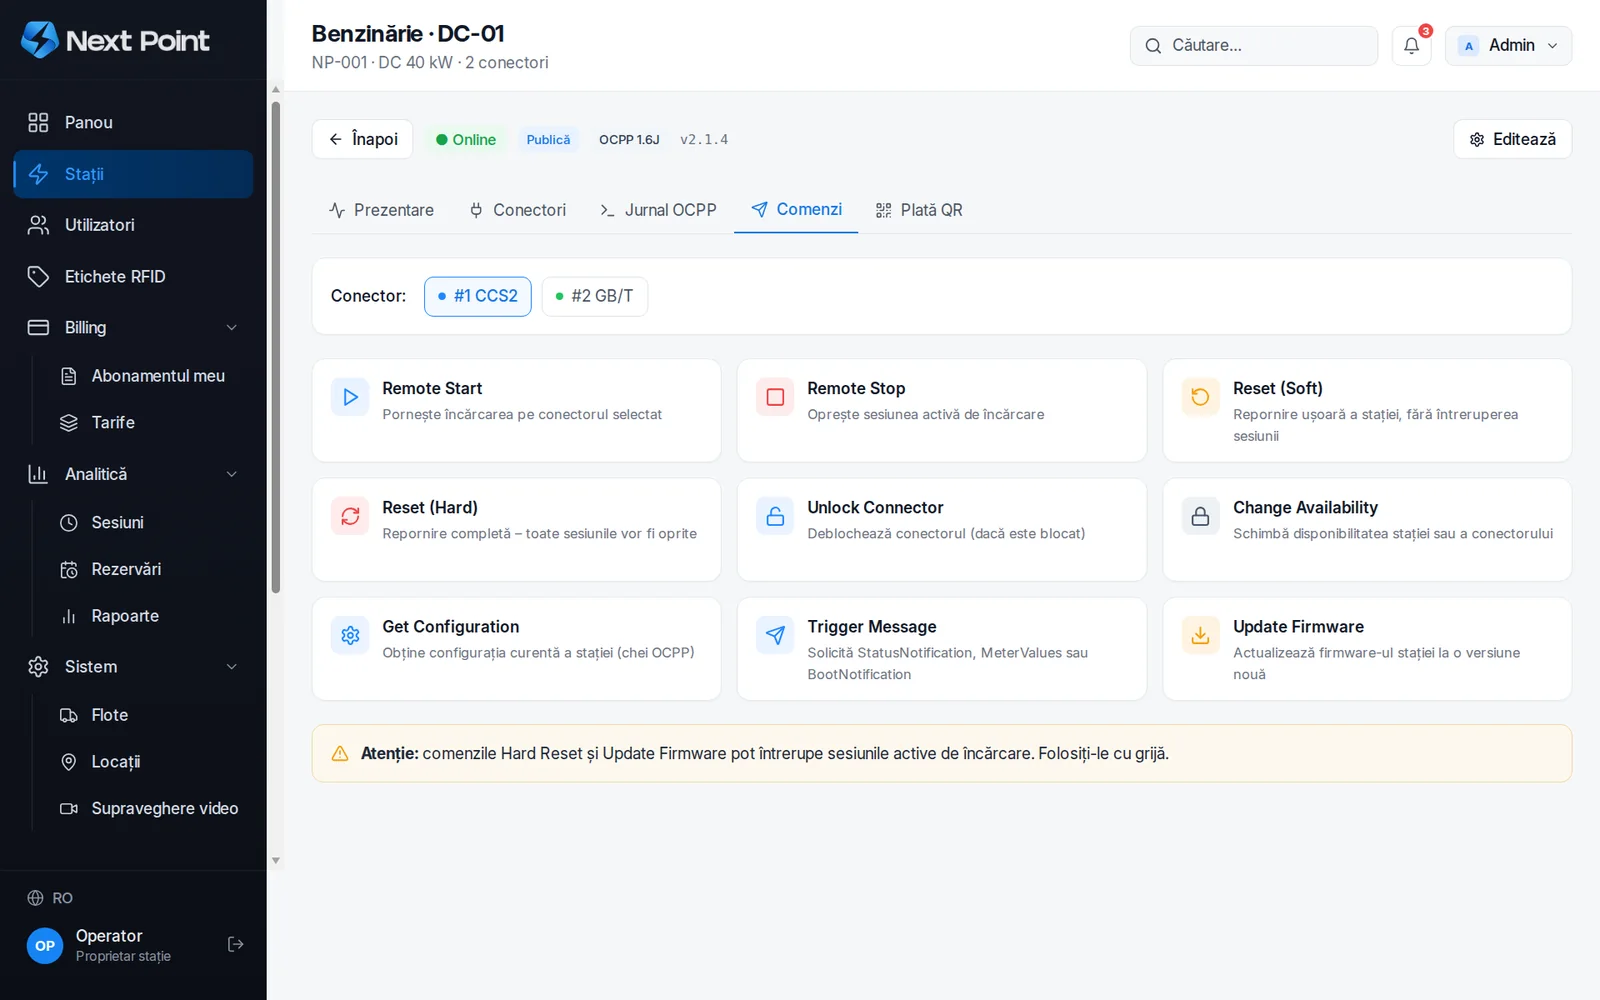Image resolution: width=1600 pixels, height=1000 pixels.
Task: Click the Înapoi back button
Action: coord(363,139)
